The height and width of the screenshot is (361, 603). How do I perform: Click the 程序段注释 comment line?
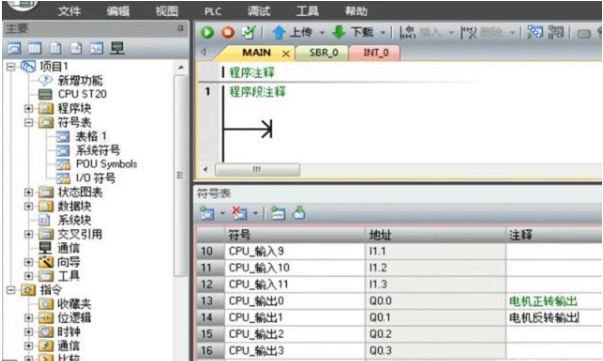(x=257, y=92)
